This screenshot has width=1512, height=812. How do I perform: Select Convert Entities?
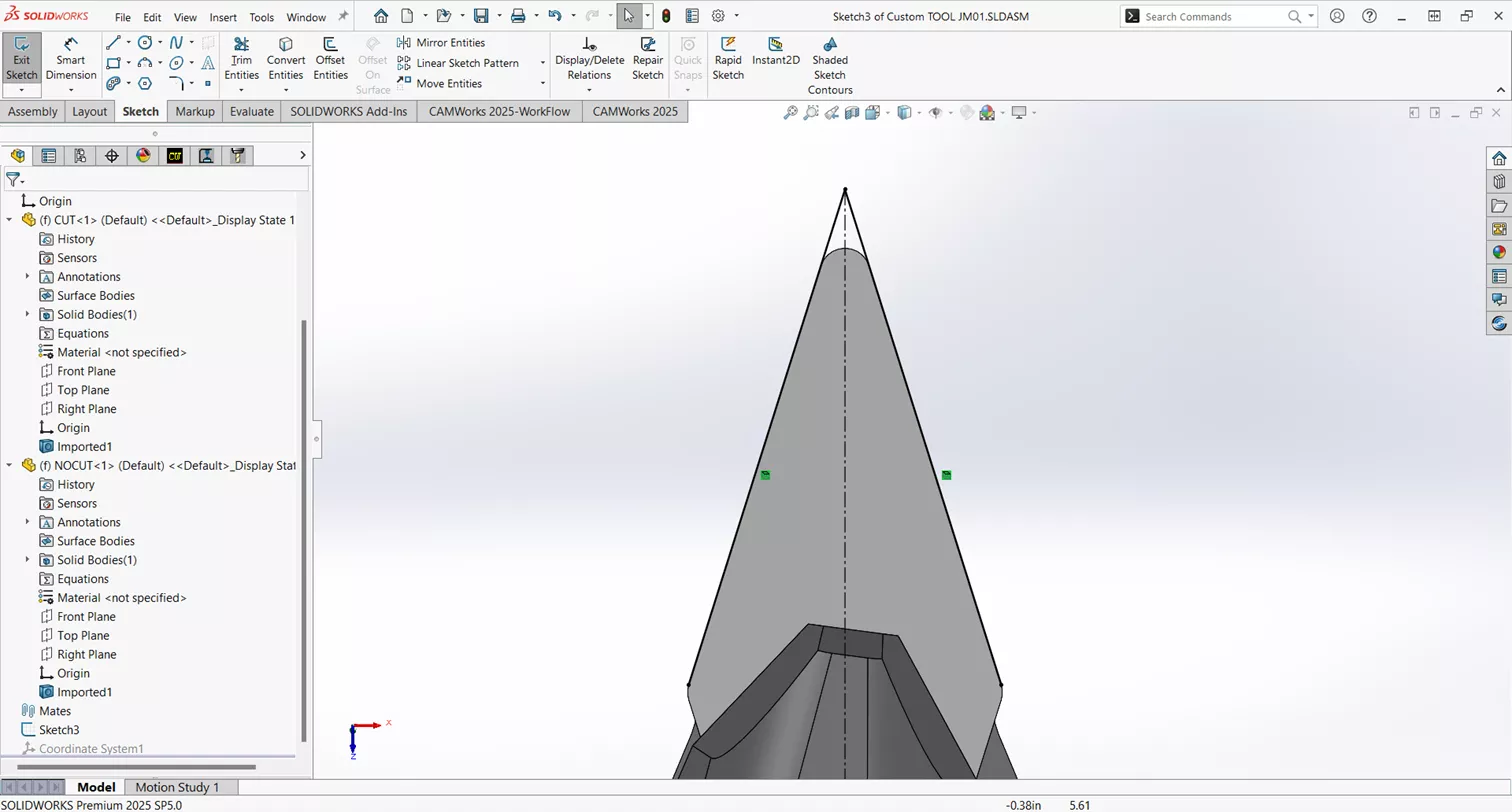[286, 58]
